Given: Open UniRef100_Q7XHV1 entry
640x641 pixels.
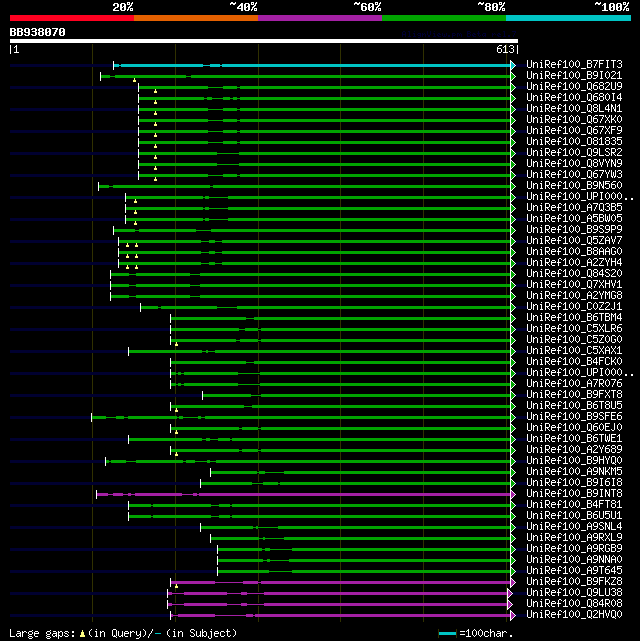Looking at the screenshot, I should coord(574,285).
